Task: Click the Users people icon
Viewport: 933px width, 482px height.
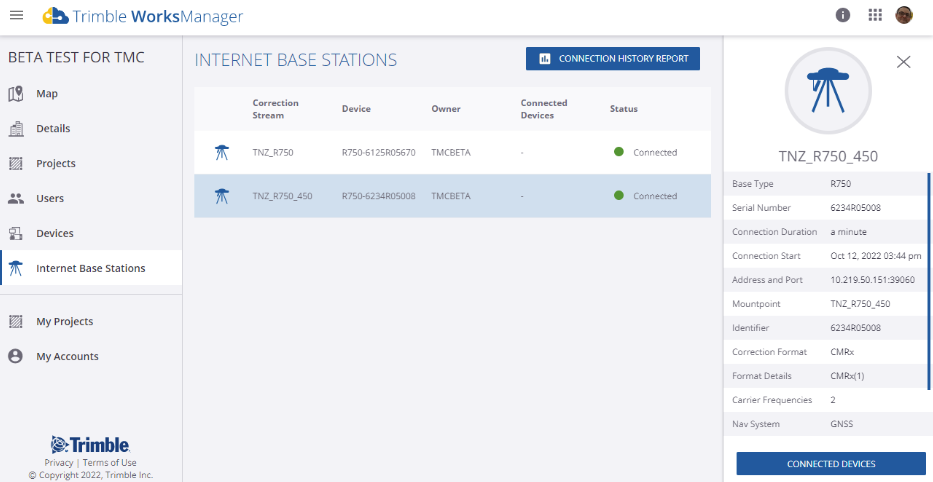Action: (16, 198)
